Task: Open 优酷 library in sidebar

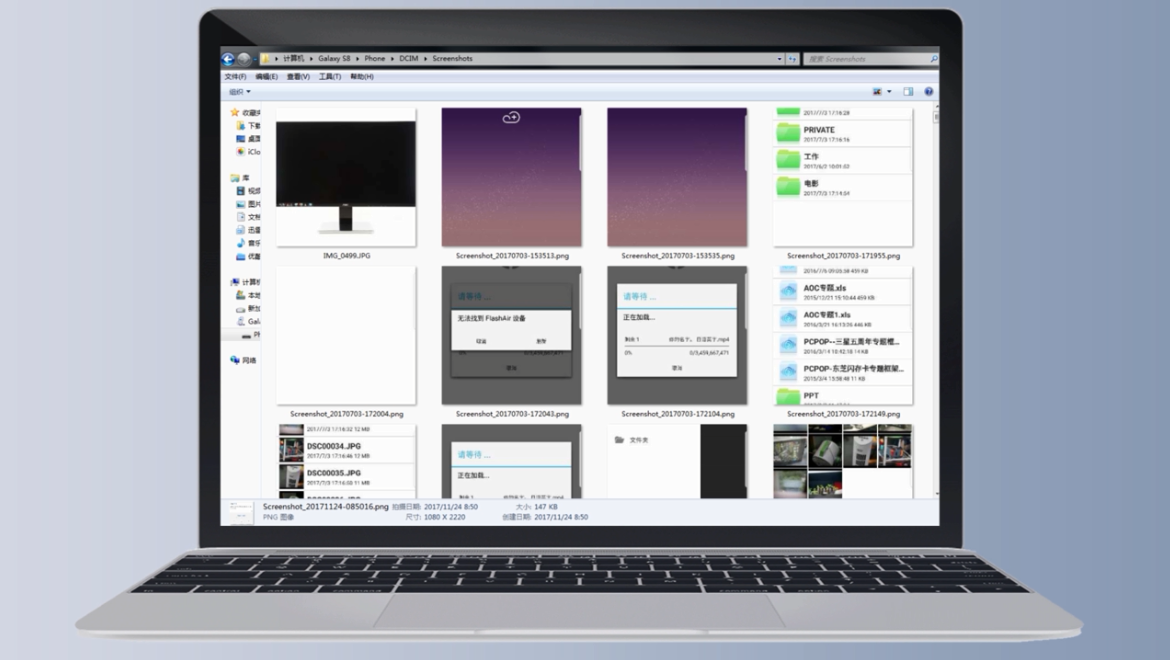Action: (x=248, y=256)
